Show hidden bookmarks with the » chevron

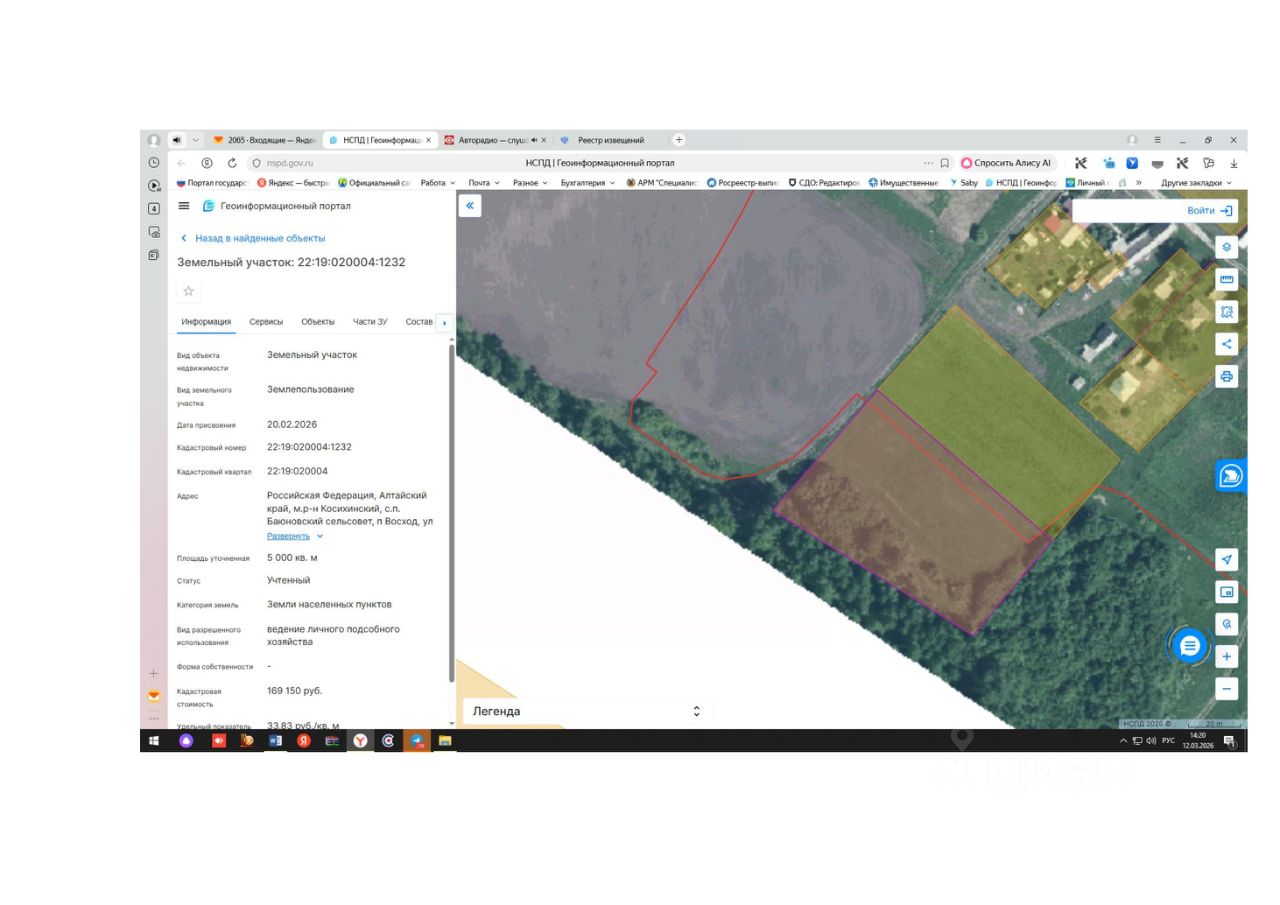(1138, 183)
